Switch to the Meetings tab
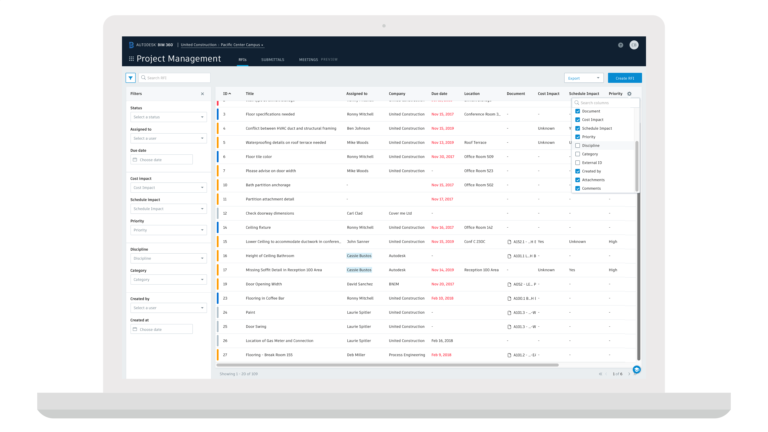 tap(308, 60)
